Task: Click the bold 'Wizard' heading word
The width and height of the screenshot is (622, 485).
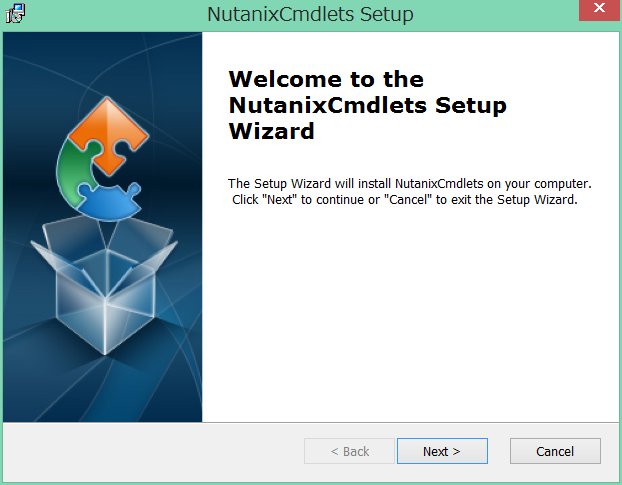Action: (x=271, y=131)
